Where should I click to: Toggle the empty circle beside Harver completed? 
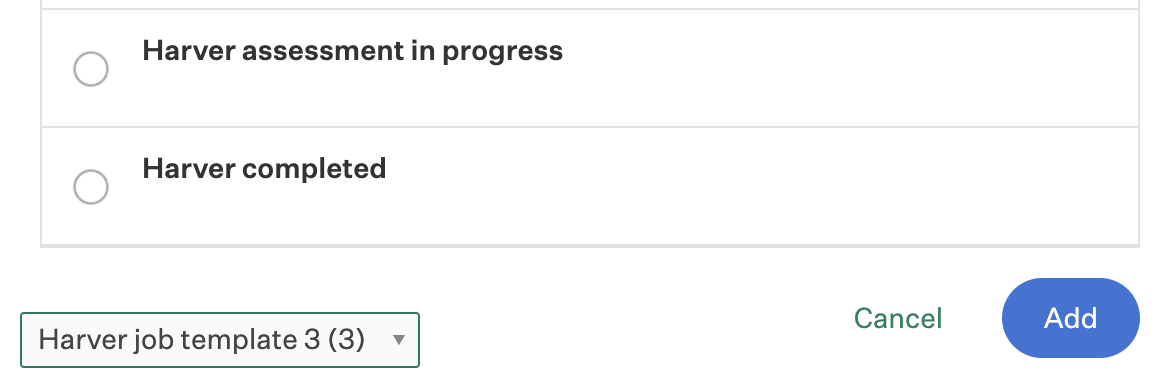click(91, 186)
